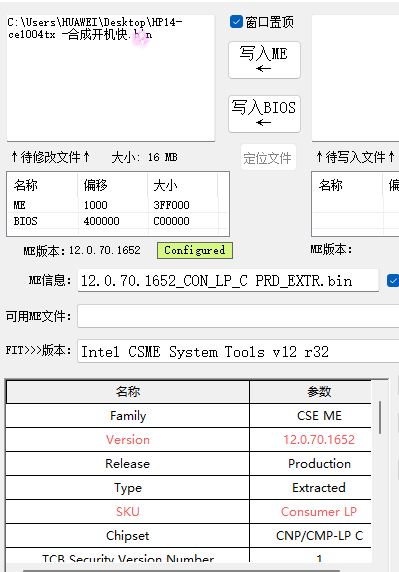Click the source file path box with HP14-ce1004tx

pyautogui.click(x=111, y=78)
